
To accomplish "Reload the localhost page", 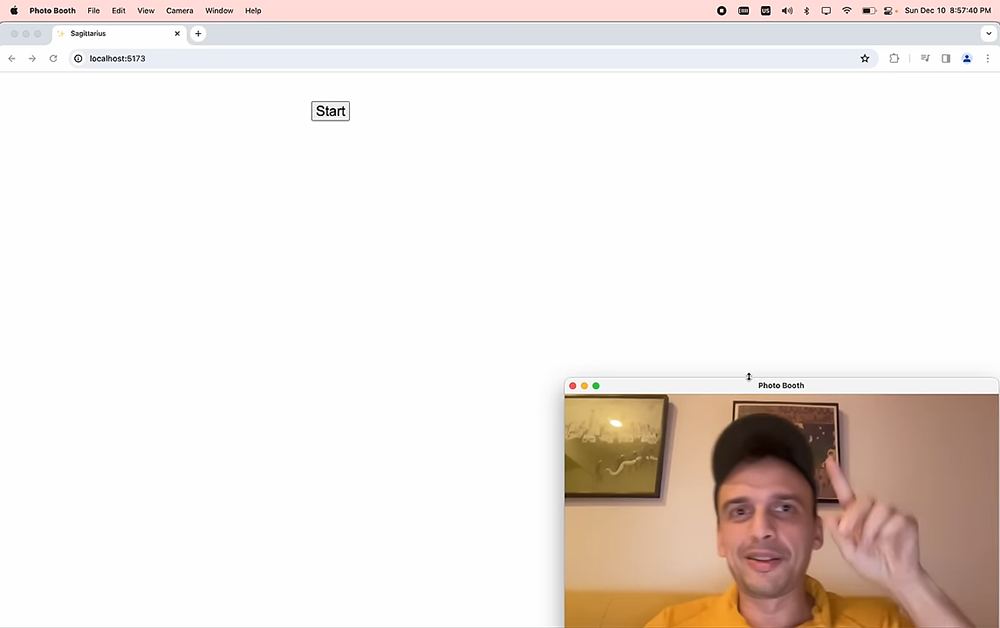I will click(x=53, y=59).
